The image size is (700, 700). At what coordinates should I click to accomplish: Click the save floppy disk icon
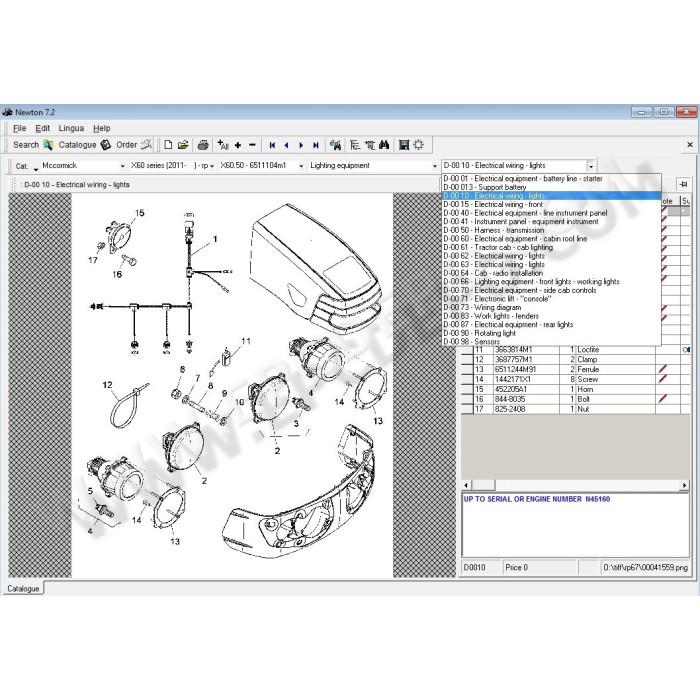(x=404, y=145)
